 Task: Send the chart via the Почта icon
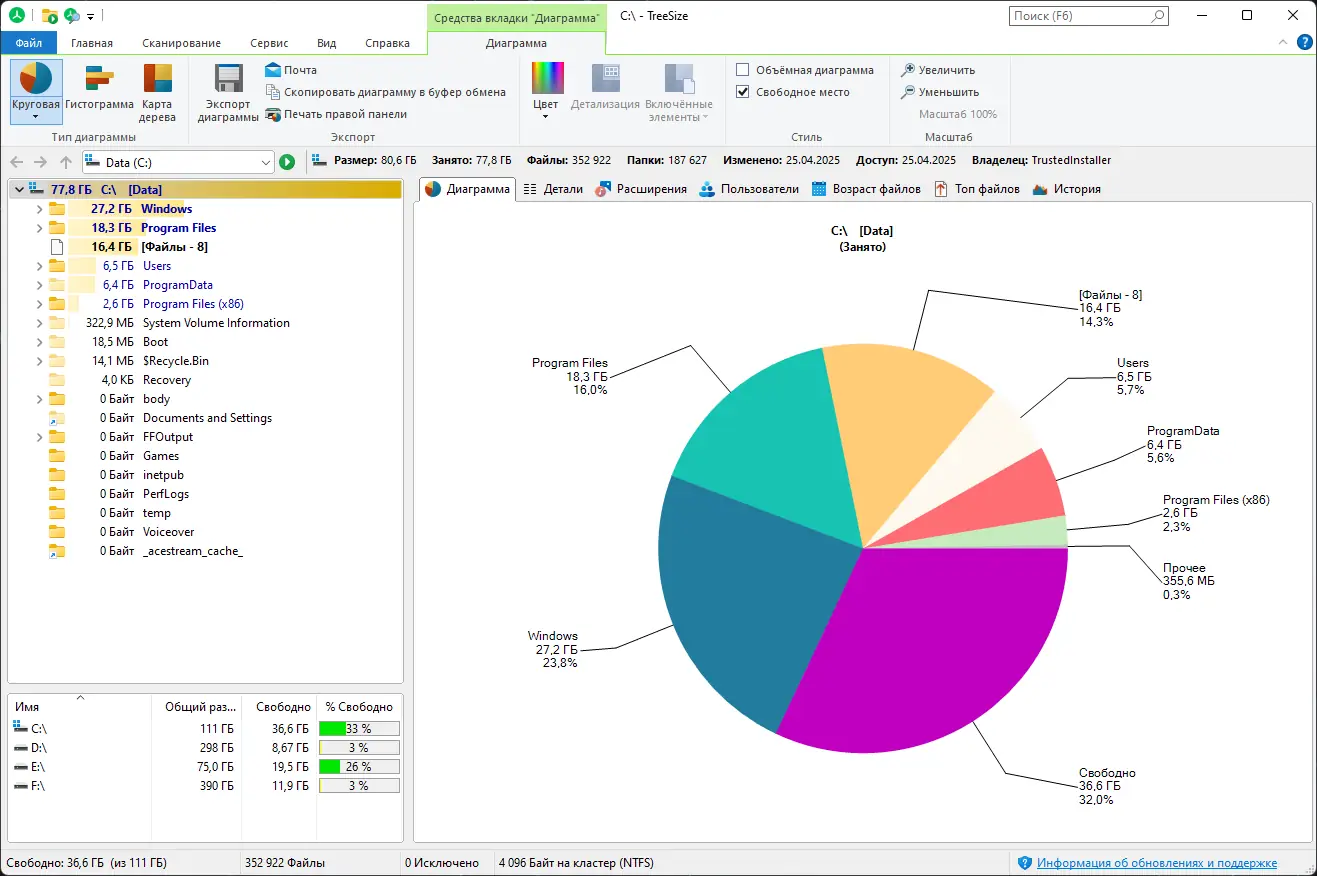click(x=273, y=70)
